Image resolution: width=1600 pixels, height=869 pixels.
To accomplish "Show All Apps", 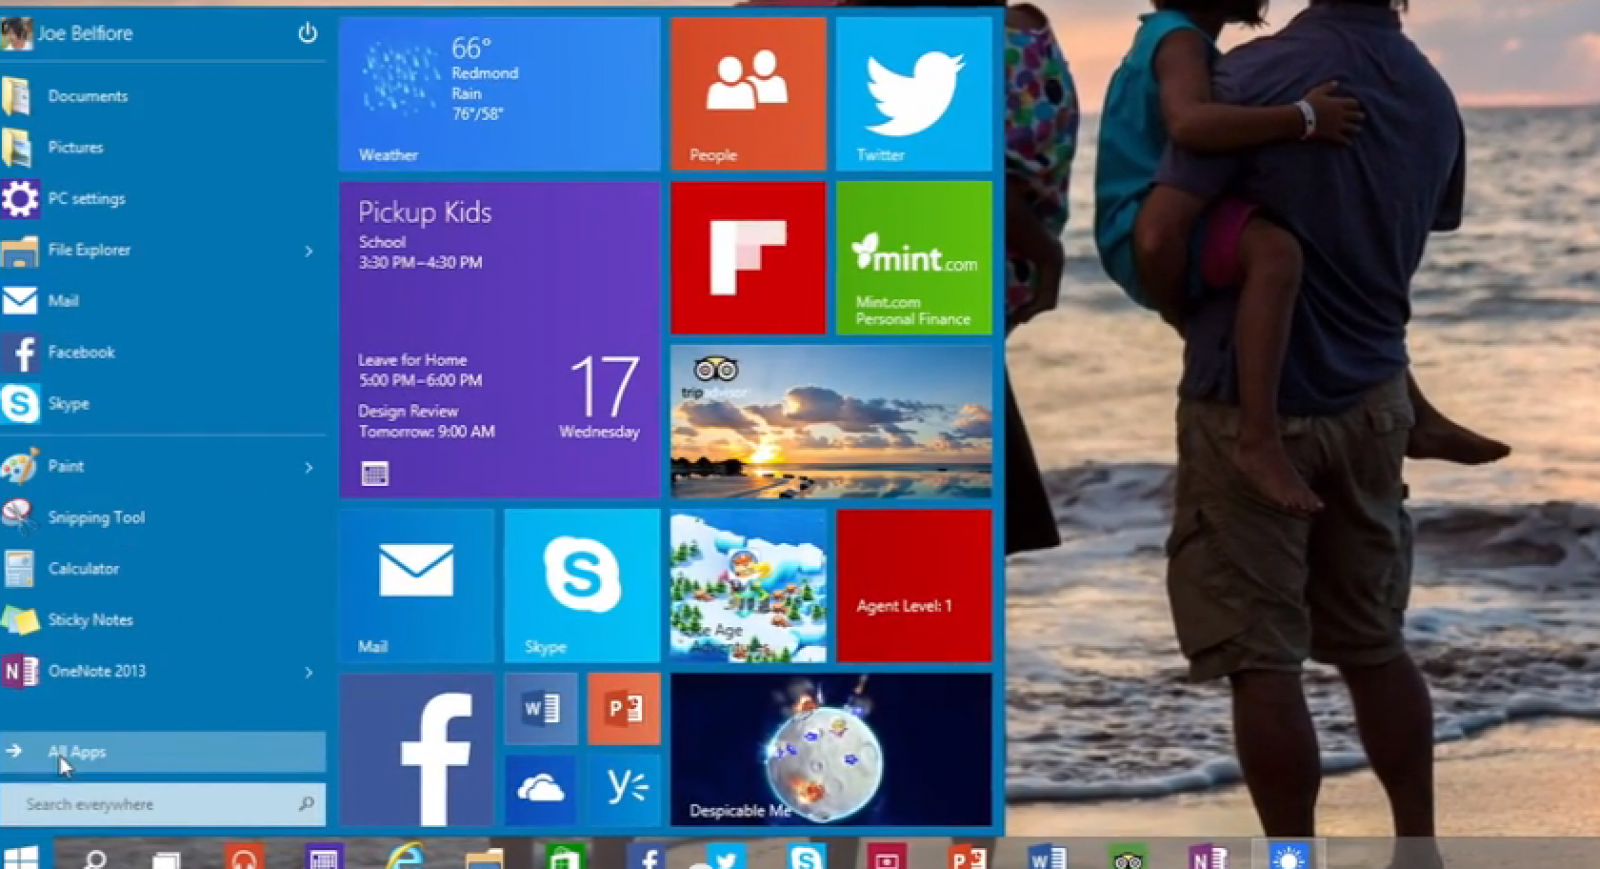I will click(x=163, y=752).
